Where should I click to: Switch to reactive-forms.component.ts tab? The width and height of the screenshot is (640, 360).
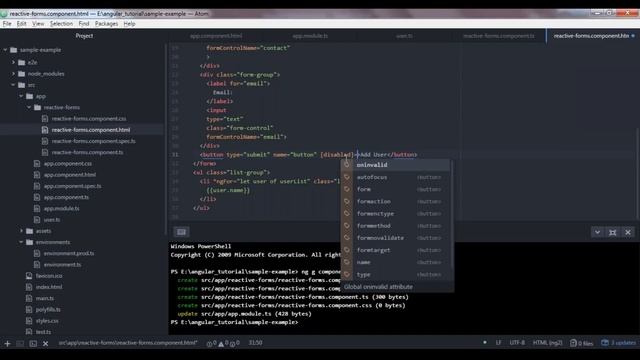tap(498, 36)
